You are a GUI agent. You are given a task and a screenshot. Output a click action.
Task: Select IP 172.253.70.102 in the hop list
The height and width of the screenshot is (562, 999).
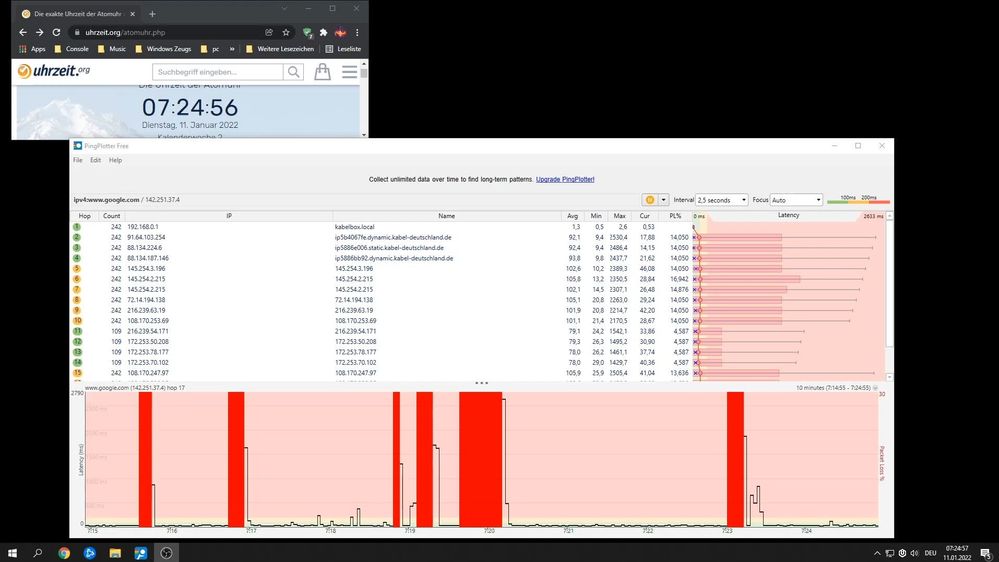(x=148, y=363)
